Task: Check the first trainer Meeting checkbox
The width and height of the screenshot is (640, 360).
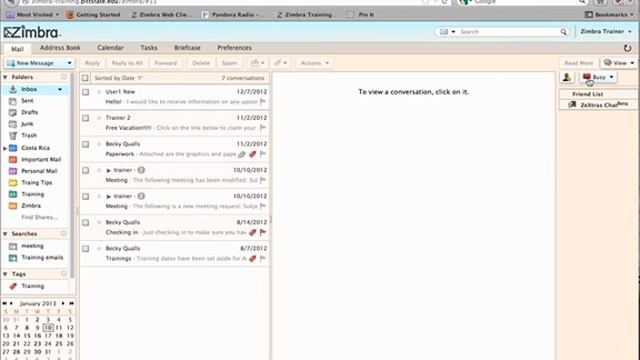Action: click(85, 171)
